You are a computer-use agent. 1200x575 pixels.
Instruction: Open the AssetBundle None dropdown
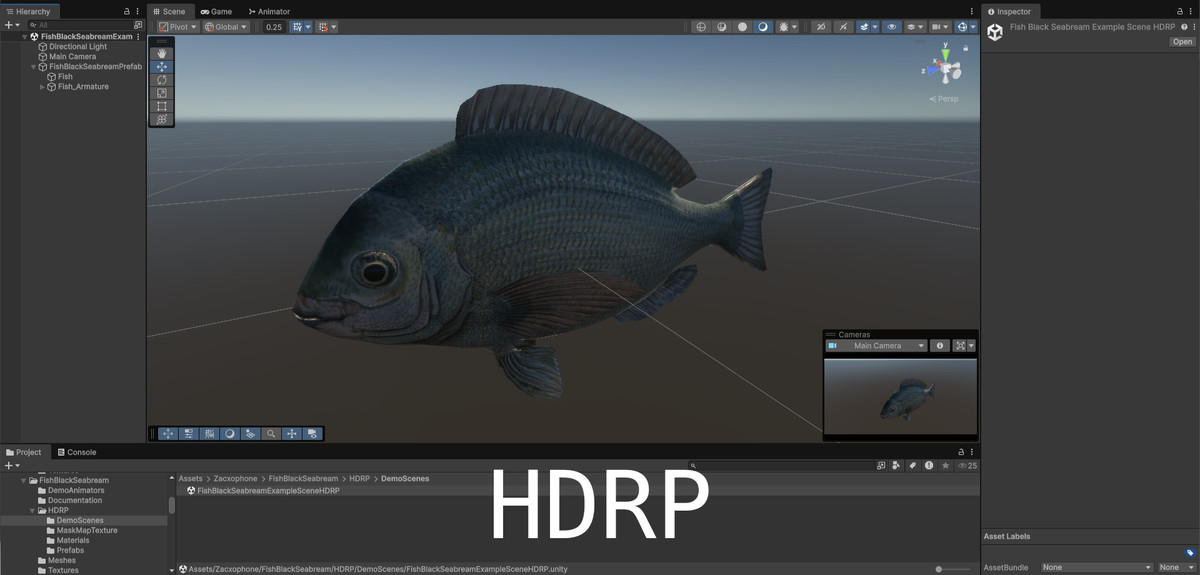(1097, 567)
